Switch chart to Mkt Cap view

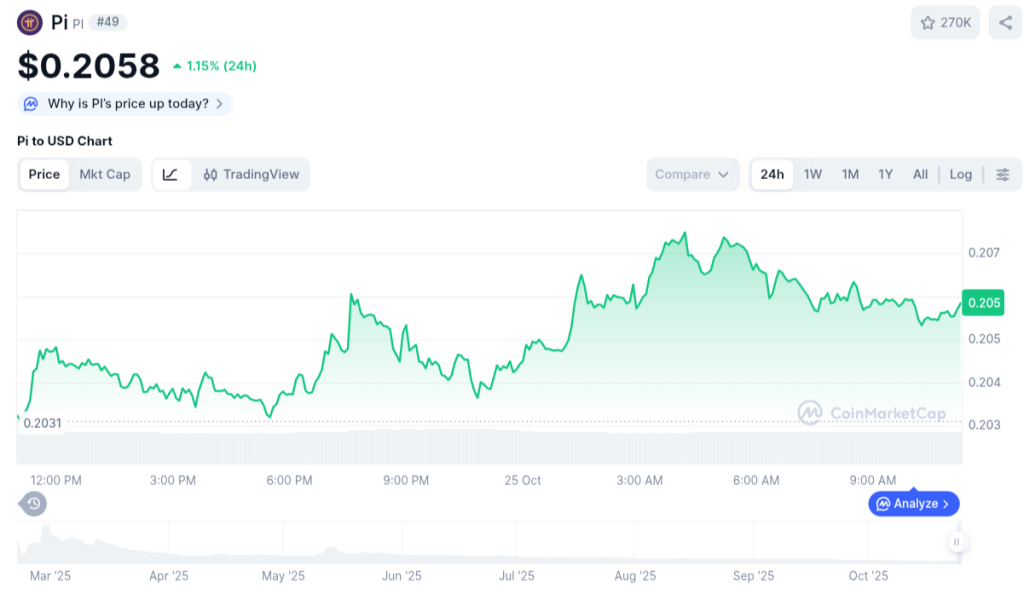(x=105, y=174)
